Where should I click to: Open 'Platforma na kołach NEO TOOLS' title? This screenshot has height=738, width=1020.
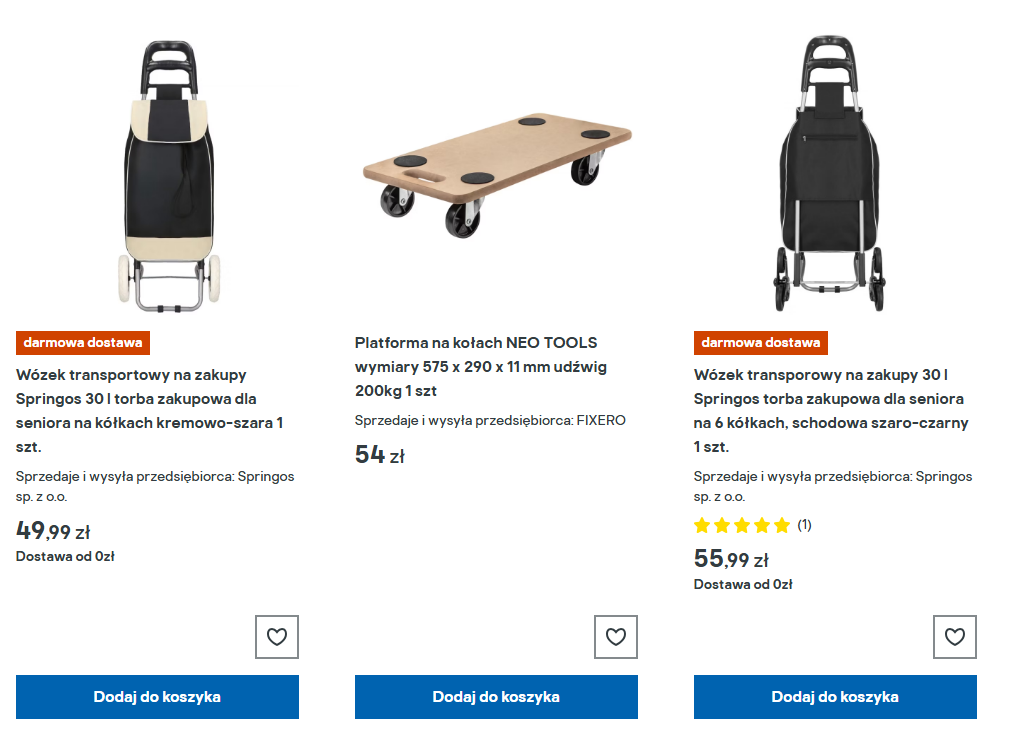point(481,367)
